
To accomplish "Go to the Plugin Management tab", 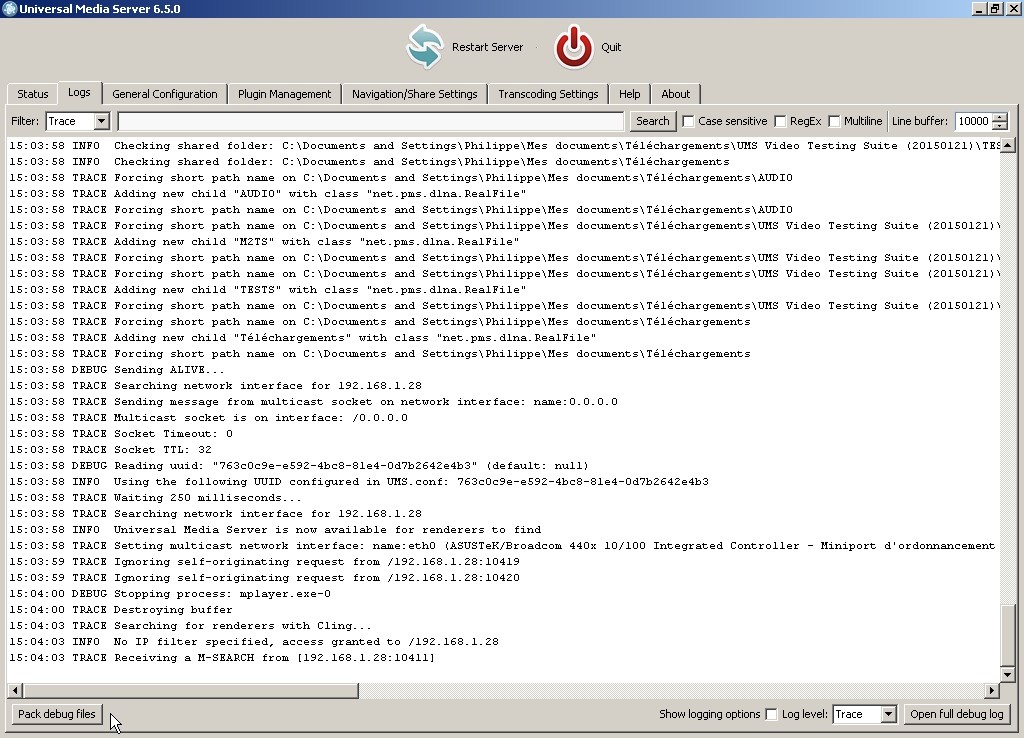I will [284, 94].
